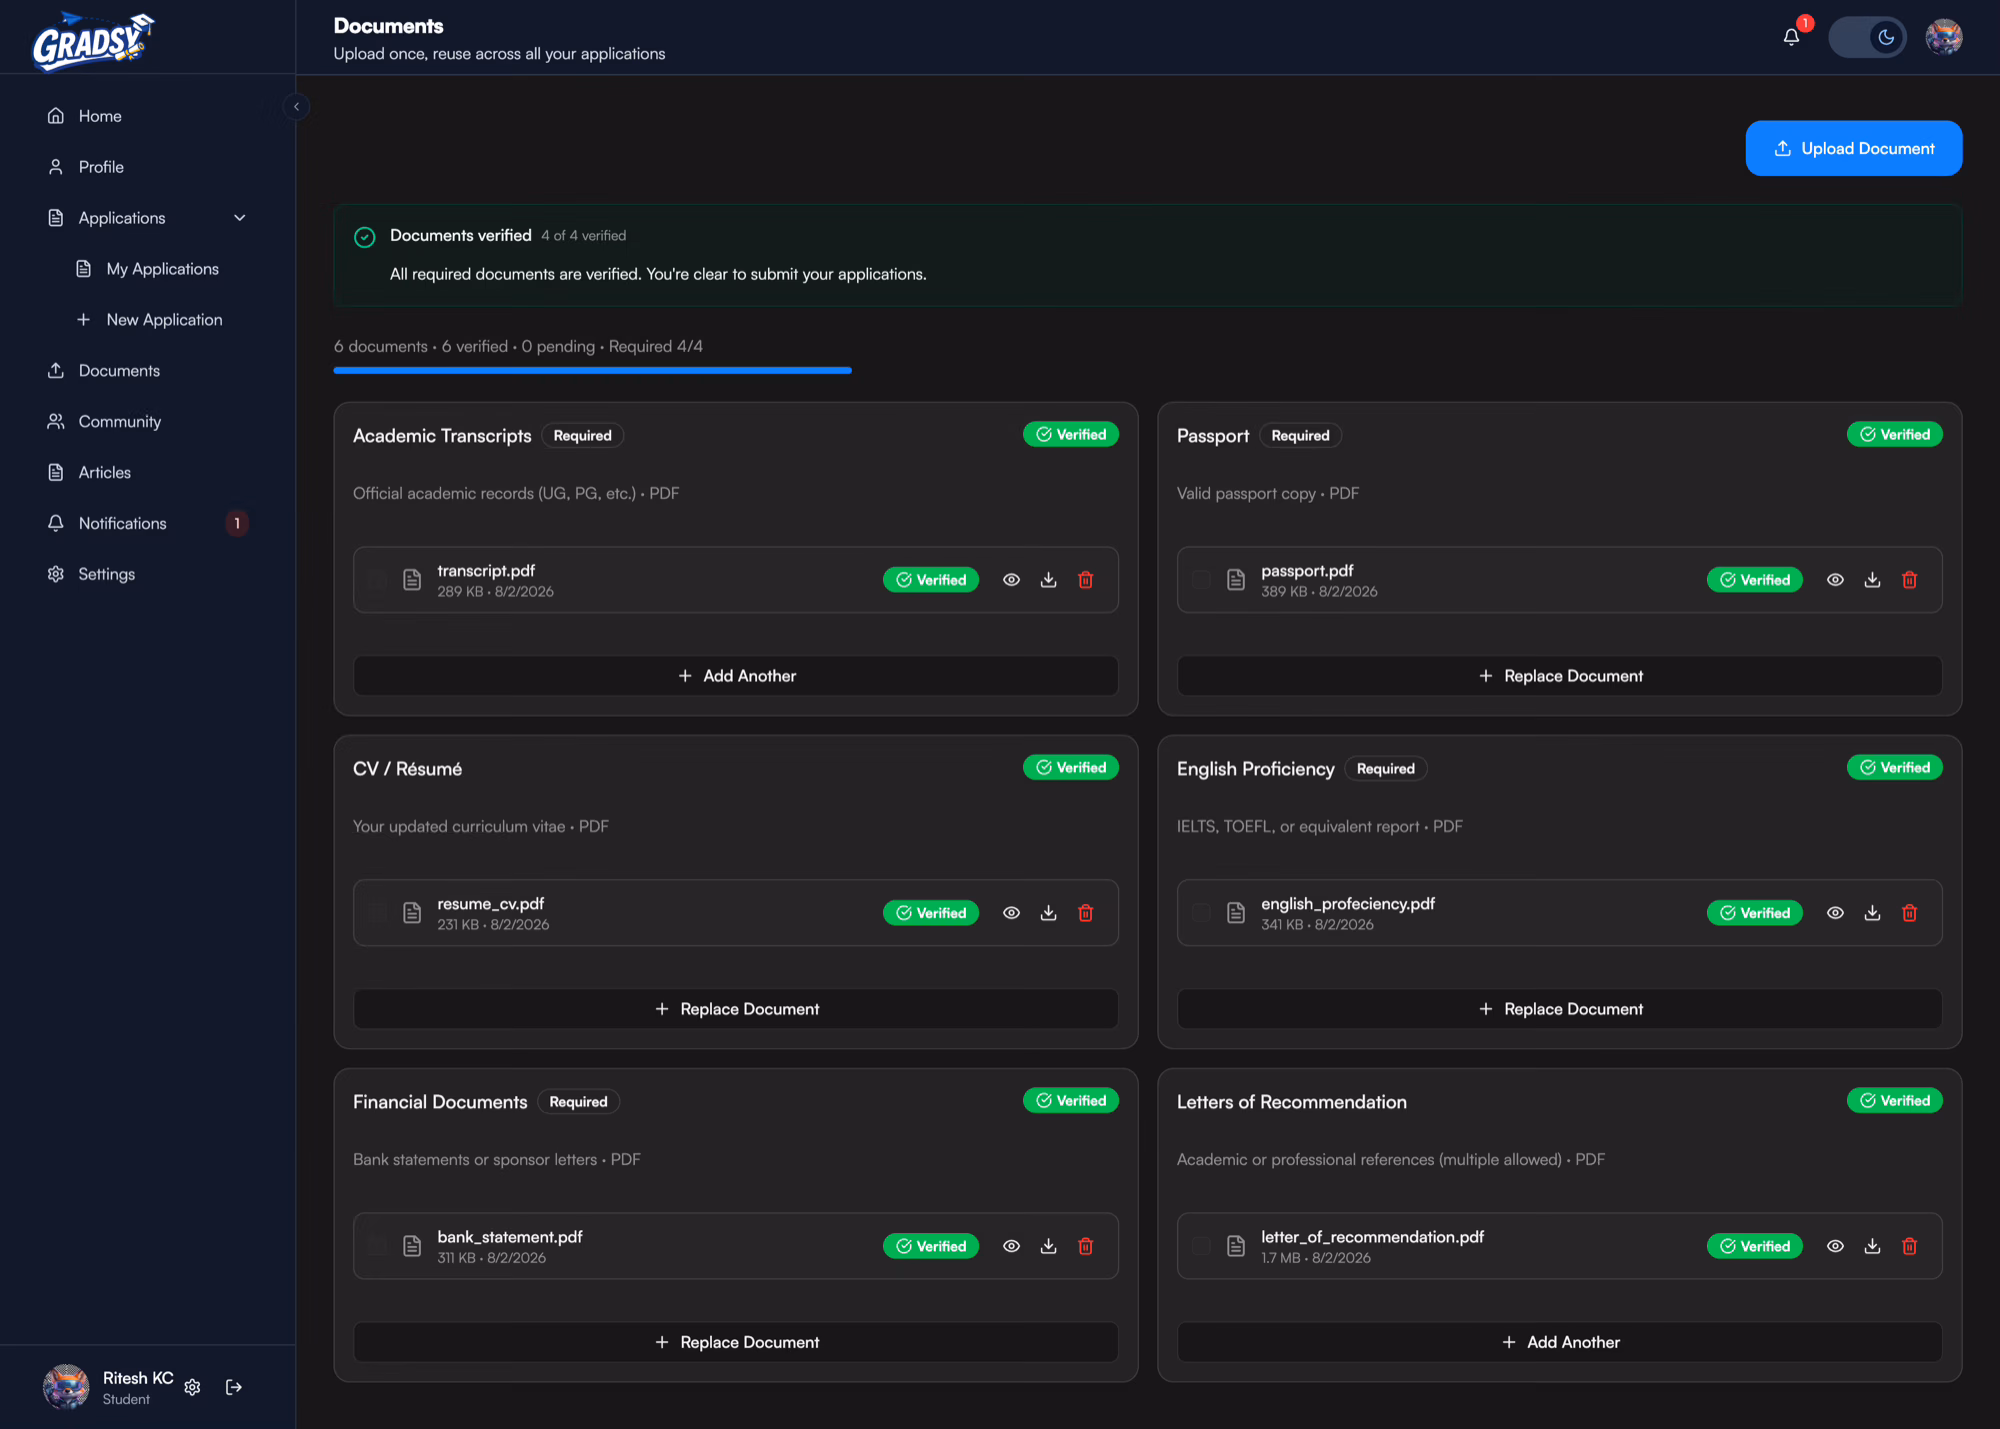The height and width of the screenshot is (1429, 2000).
Task: Click the Gradsy logo
Action: point(92,40)
